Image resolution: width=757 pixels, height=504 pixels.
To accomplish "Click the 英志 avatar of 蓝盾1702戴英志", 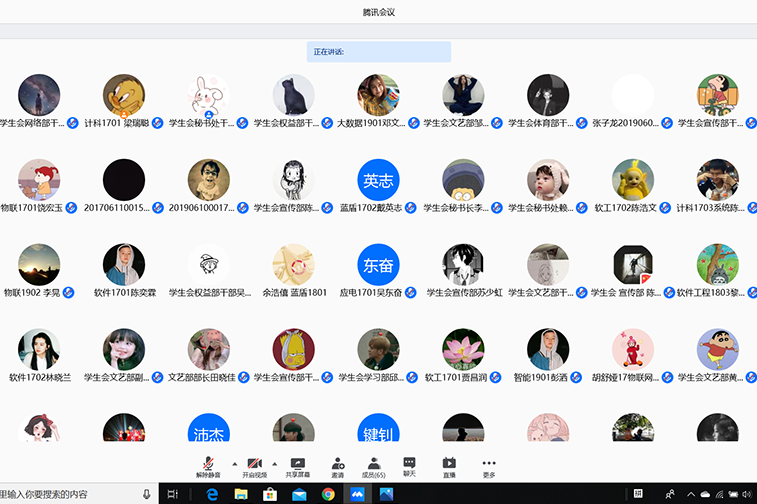I will [378, 180].
